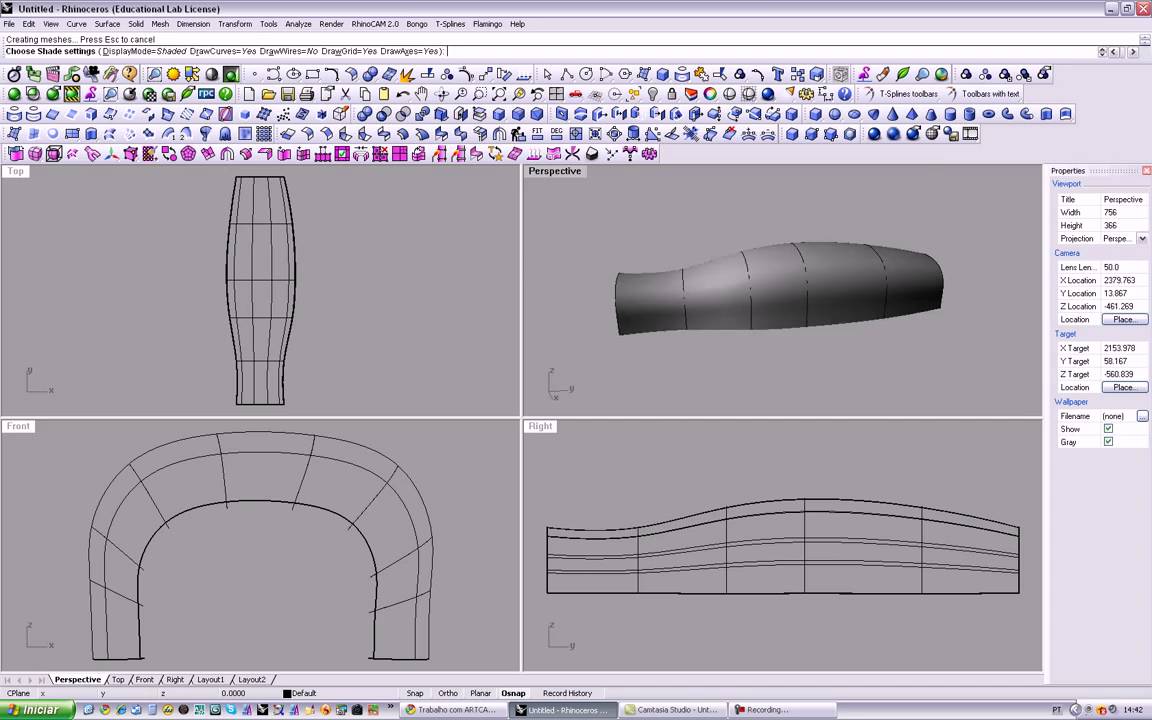Open the Top viewport title menu

(x=16, y=171)
